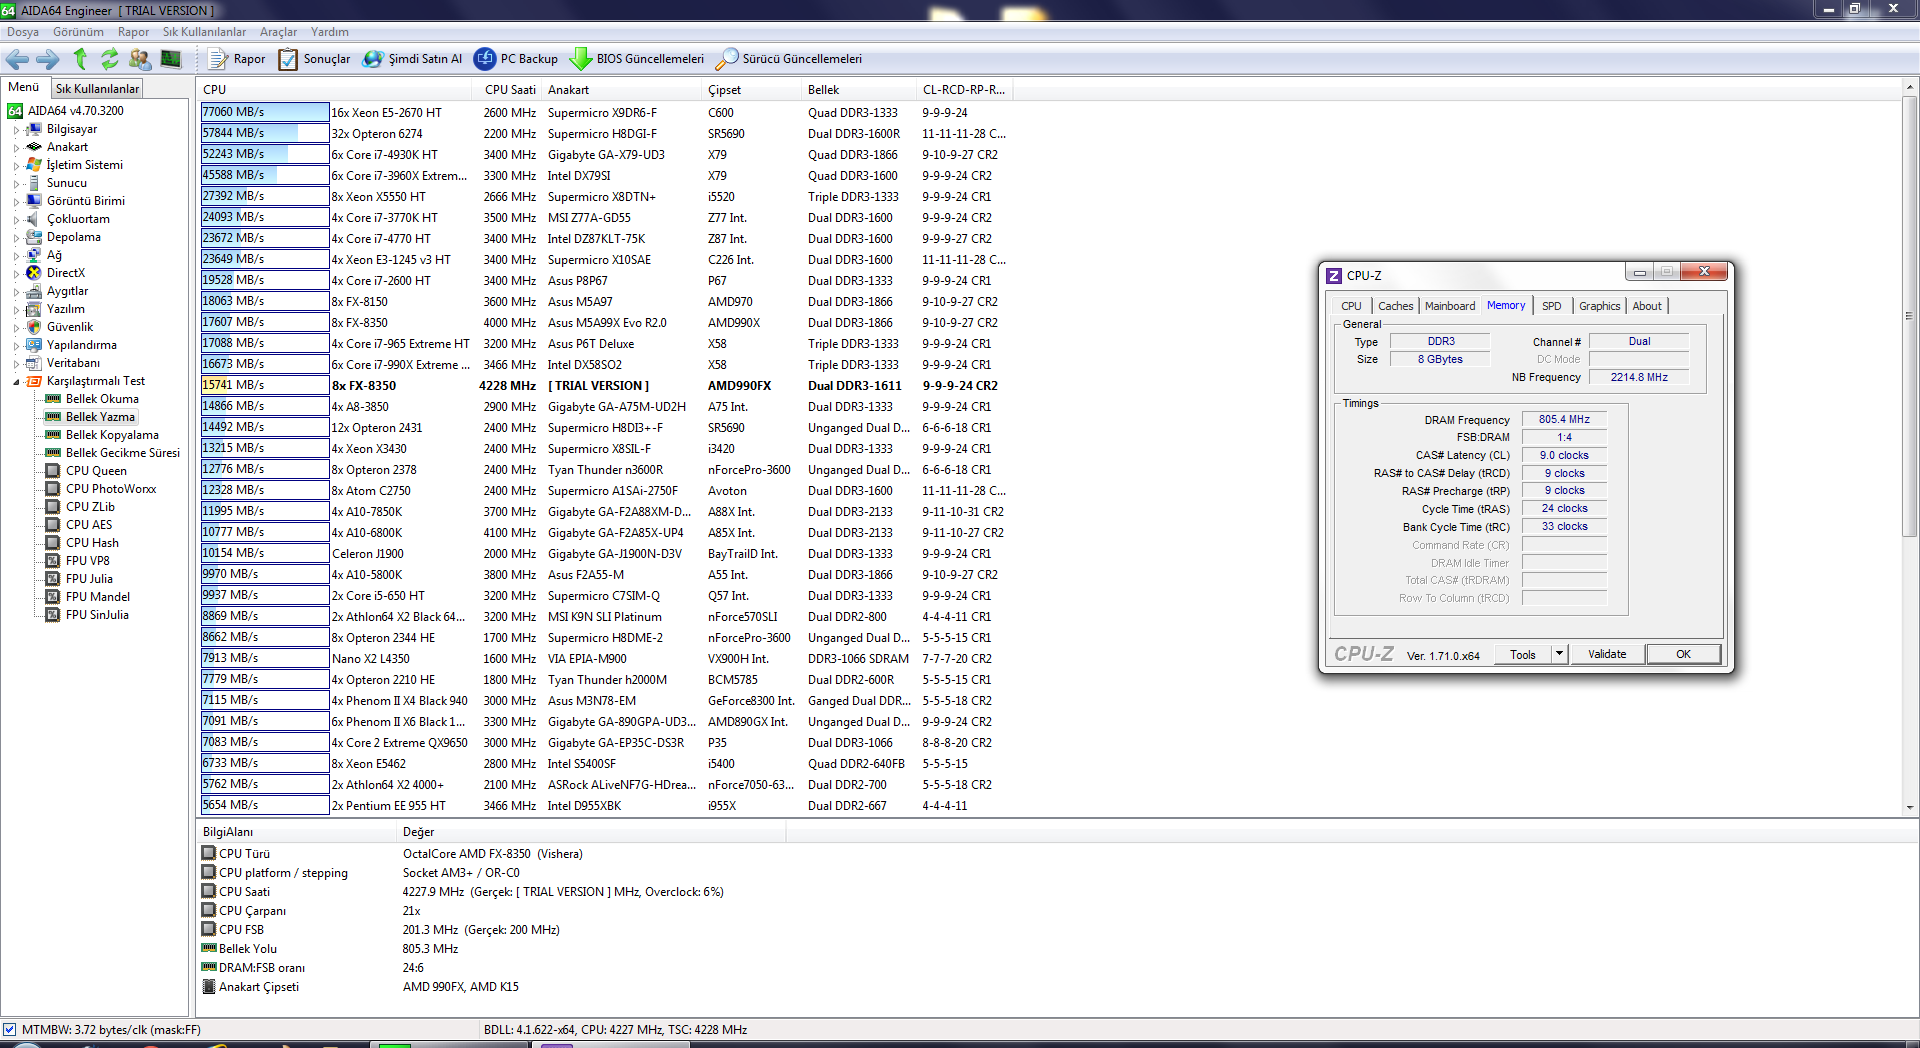Open the CPU-Z Tools dropdown arrow

coord(1559,654)
